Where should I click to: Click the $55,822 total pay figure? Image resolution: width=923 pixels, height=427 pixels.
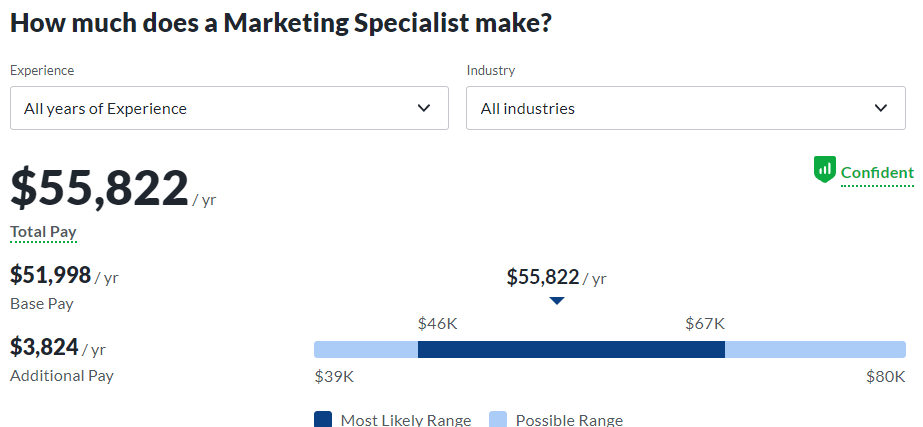click(x=99, y=188)
